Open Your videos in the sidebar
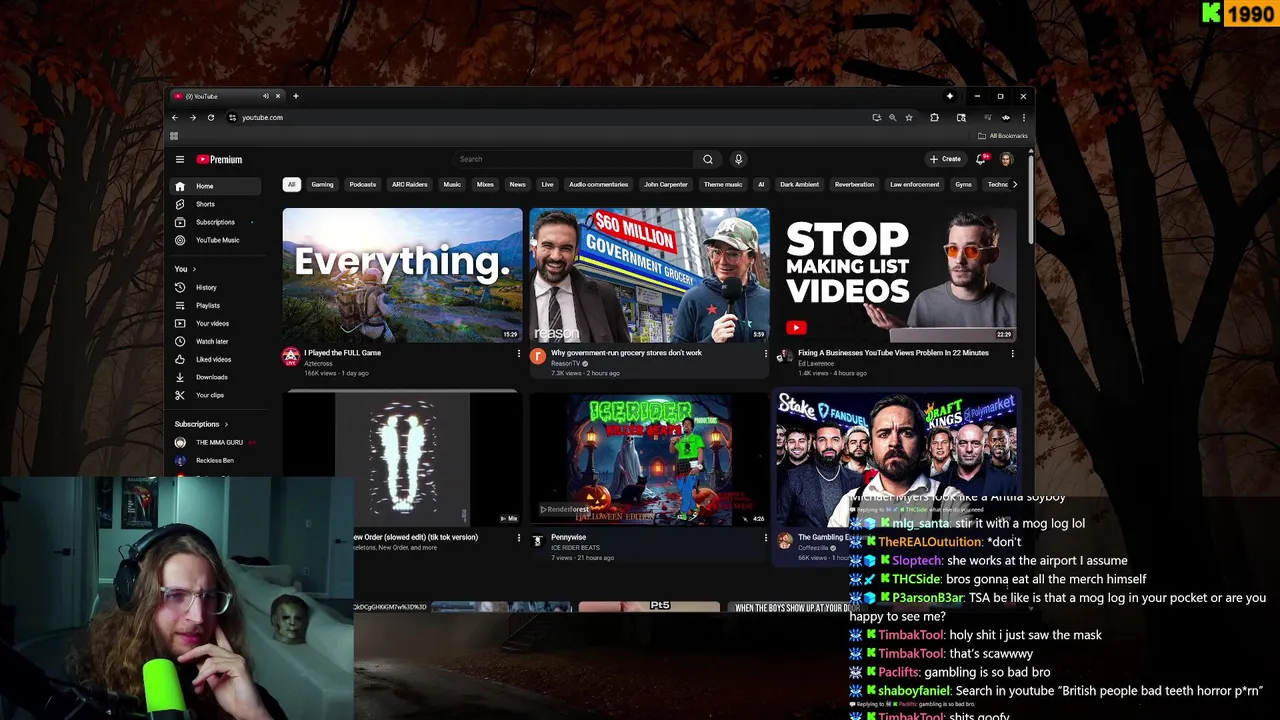 (213, 323)
